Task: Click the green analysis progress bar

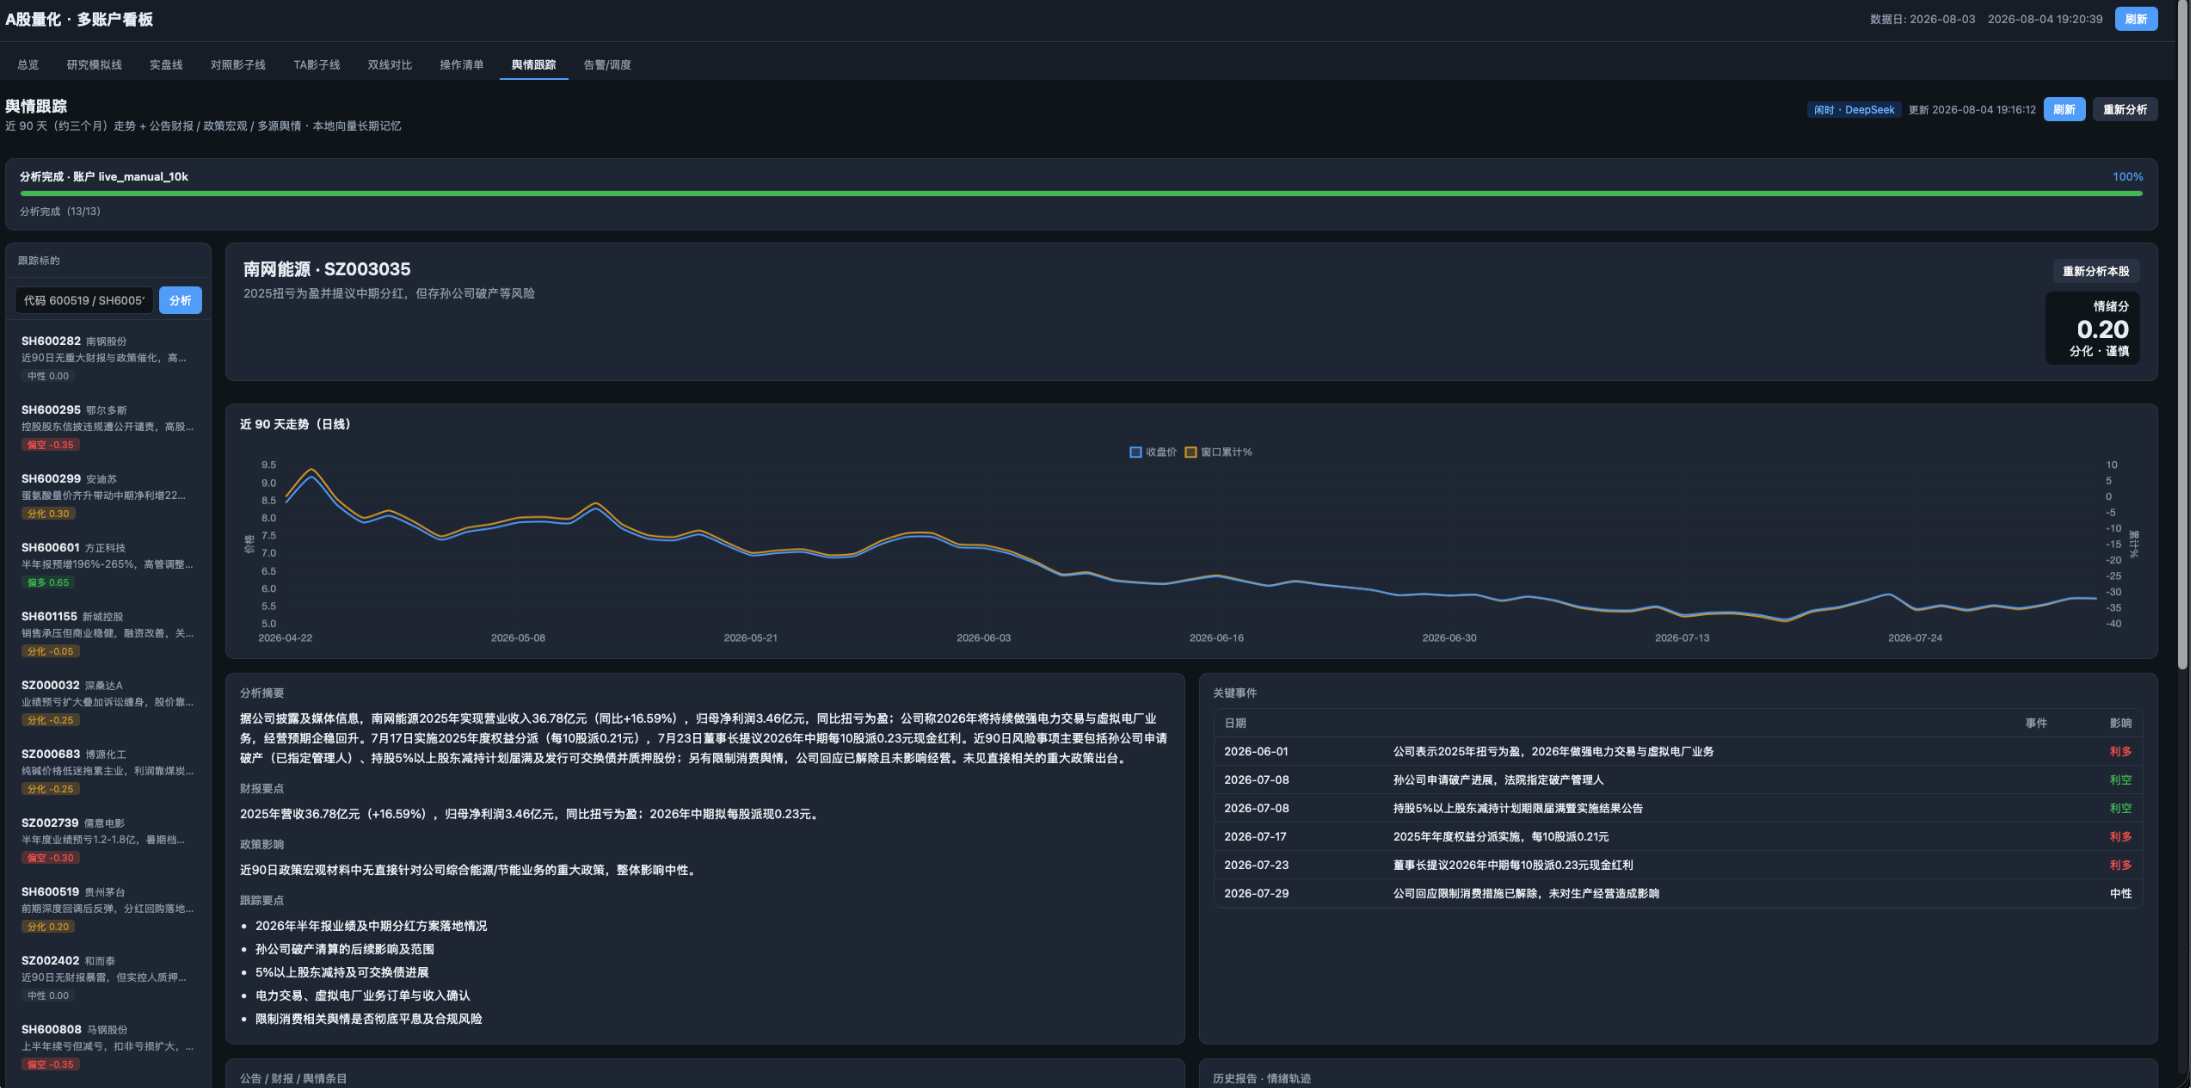Action: 1081,194
